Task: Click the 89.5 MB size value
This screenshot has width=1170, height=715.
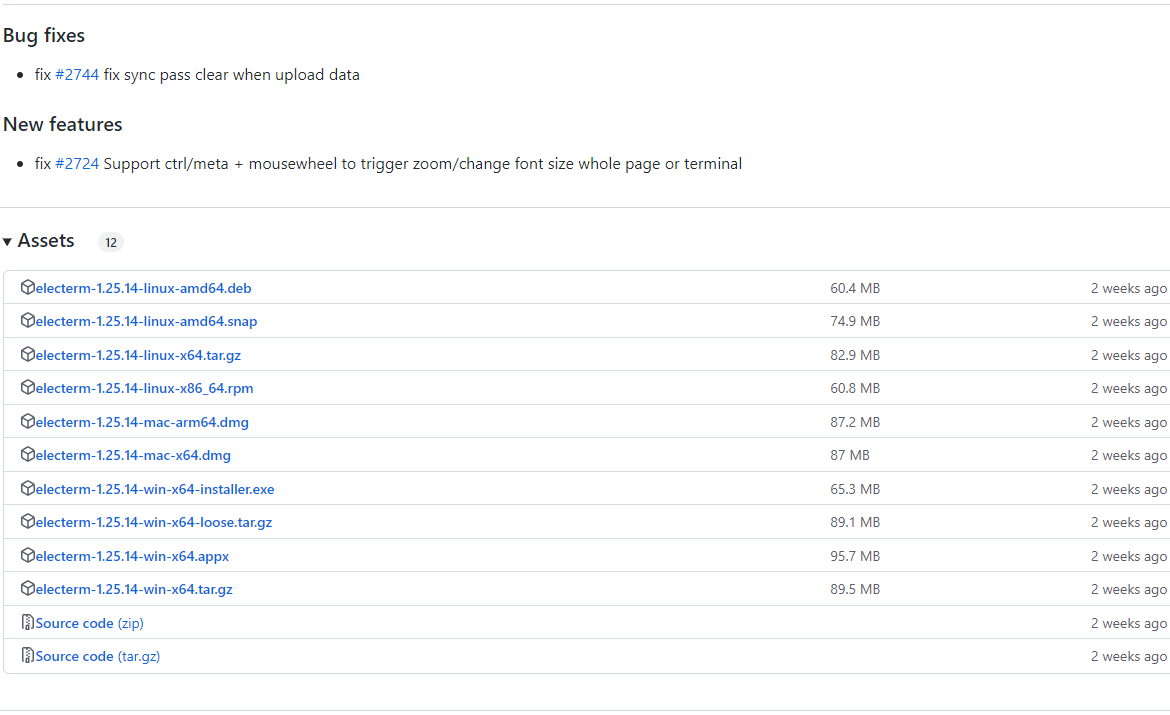Action: [855, 590]
